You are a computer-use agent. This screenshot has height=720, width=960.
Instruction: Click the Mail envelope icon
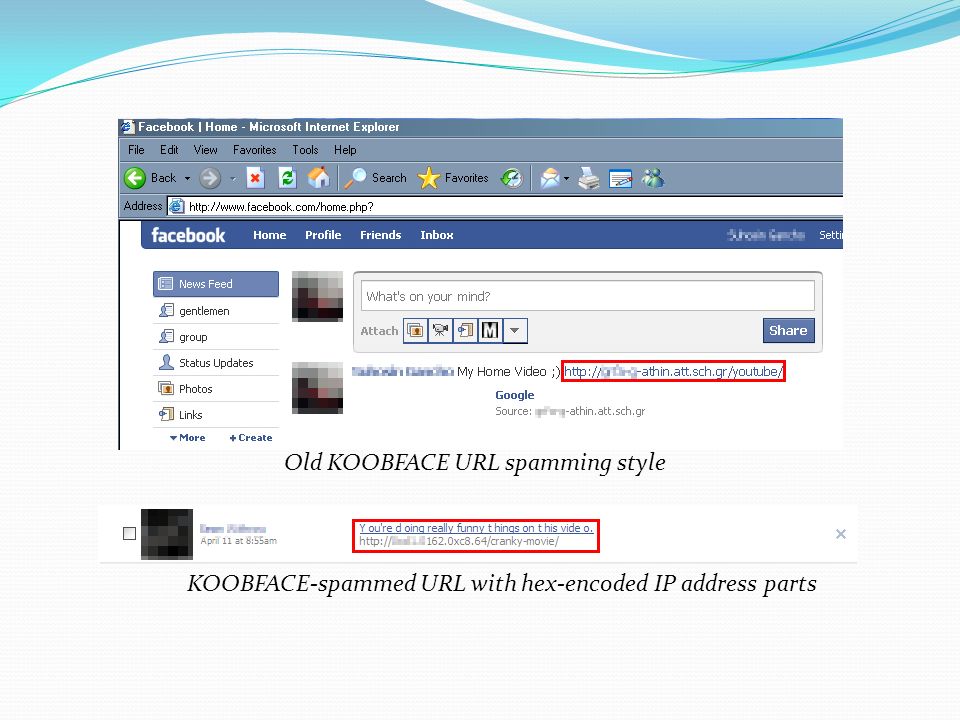pos(549,178)
